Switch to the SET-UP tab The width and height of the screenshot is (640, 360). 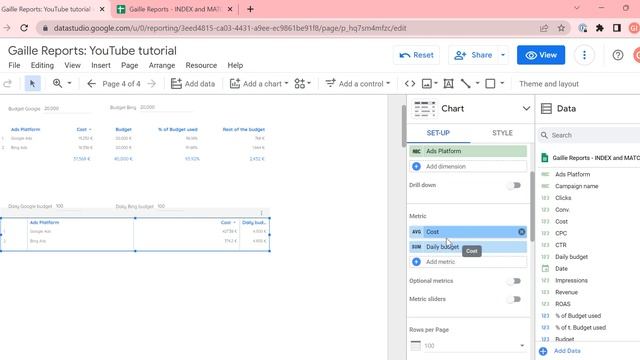point(438,133)
